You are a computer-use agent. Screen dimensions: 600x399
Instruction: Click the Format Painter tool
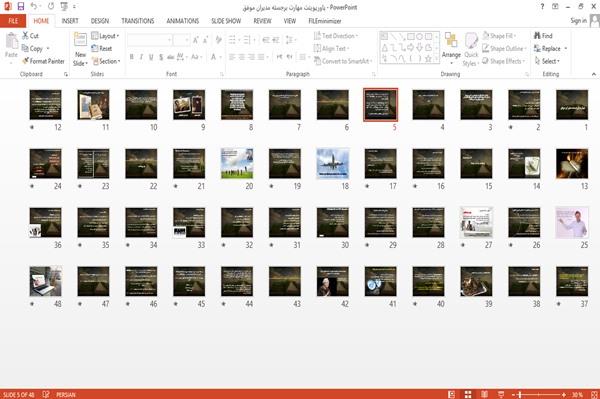tap(43, 61)
